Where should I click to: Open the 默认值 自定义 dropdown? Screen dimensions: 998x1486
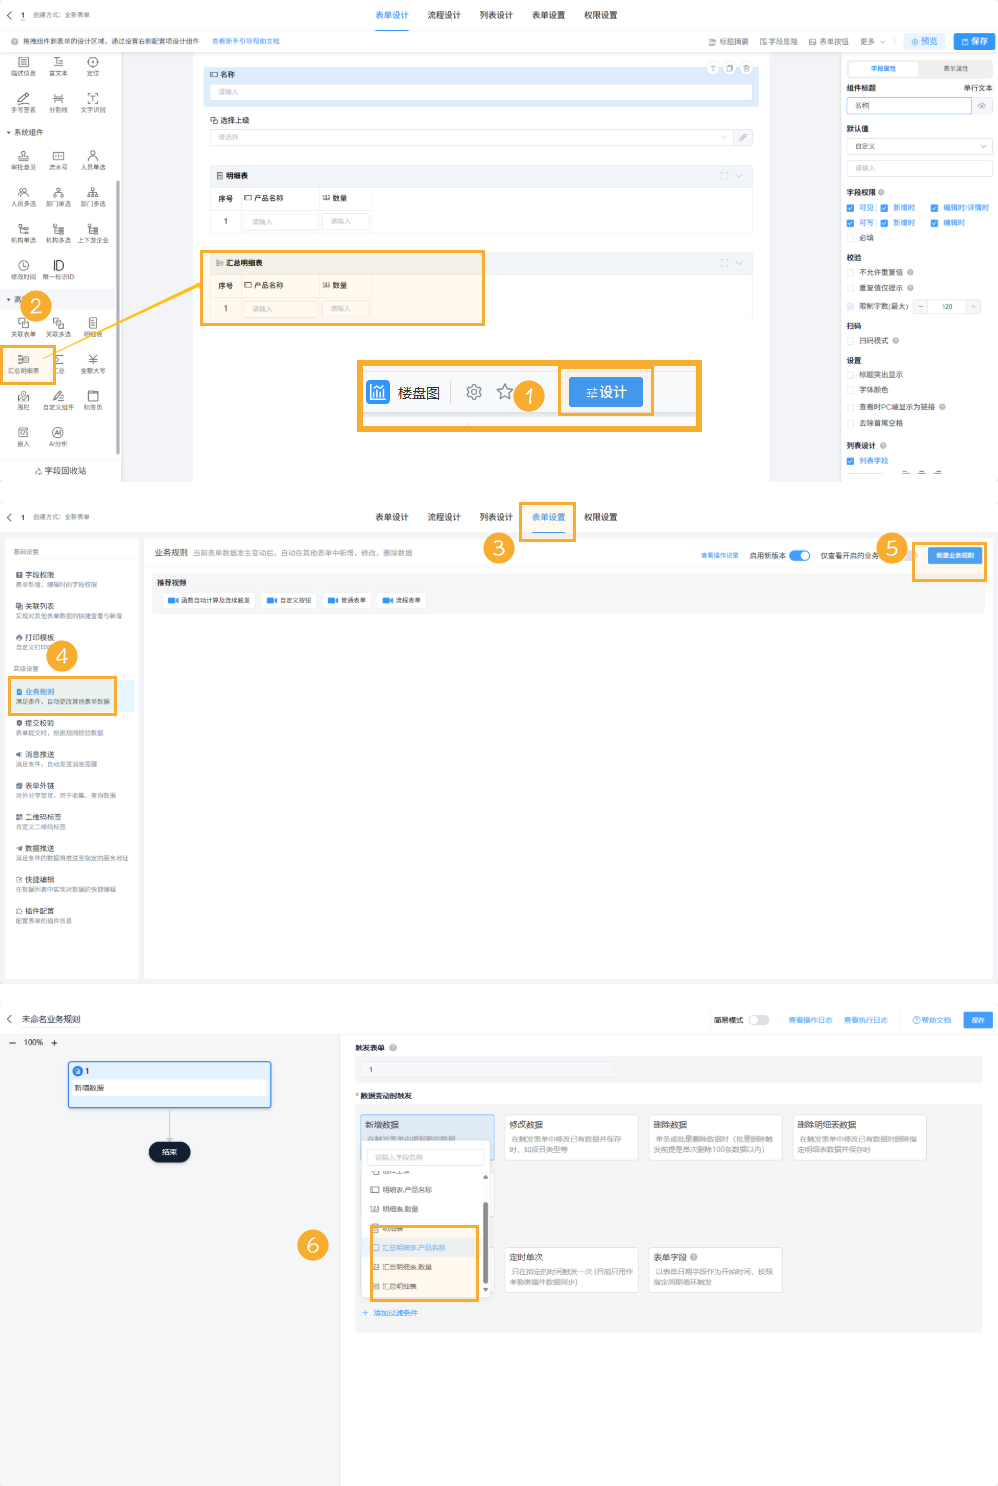920,146
